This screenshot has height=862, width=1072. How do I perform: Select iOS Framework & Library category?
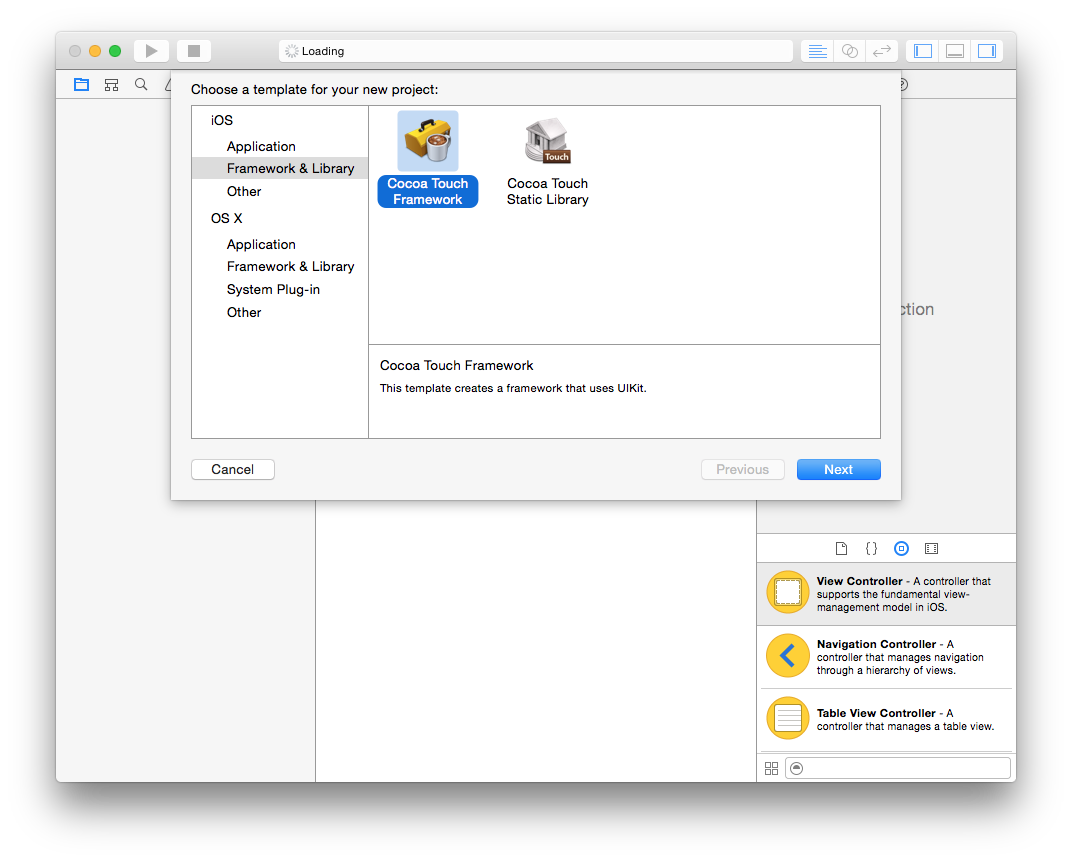280,168
